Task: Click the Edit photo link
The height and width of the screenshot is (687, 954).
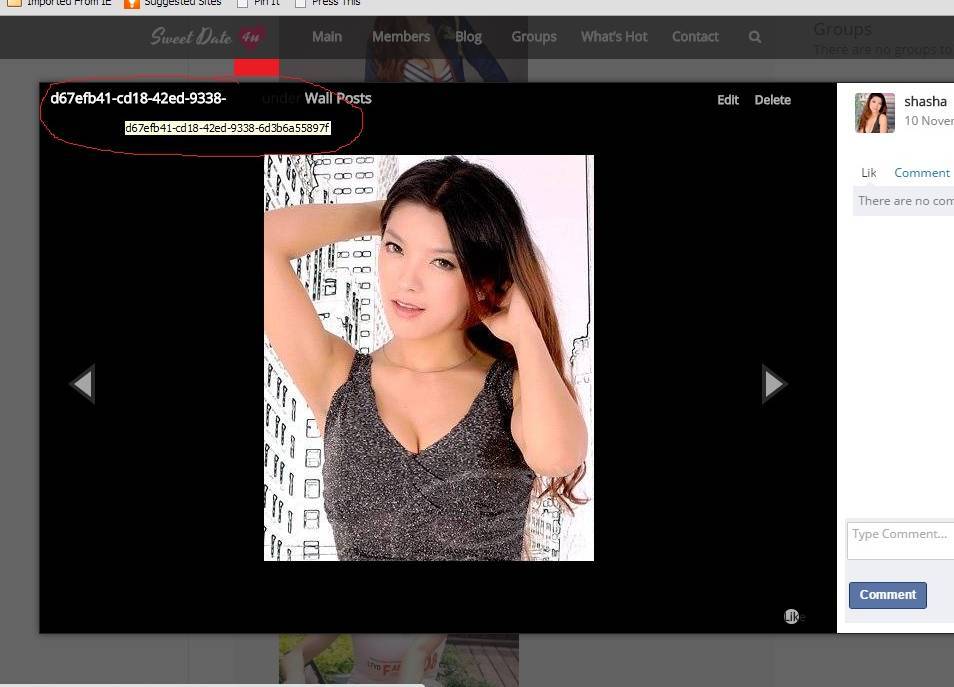Action: pyautogui.click(x=728, y=100)
